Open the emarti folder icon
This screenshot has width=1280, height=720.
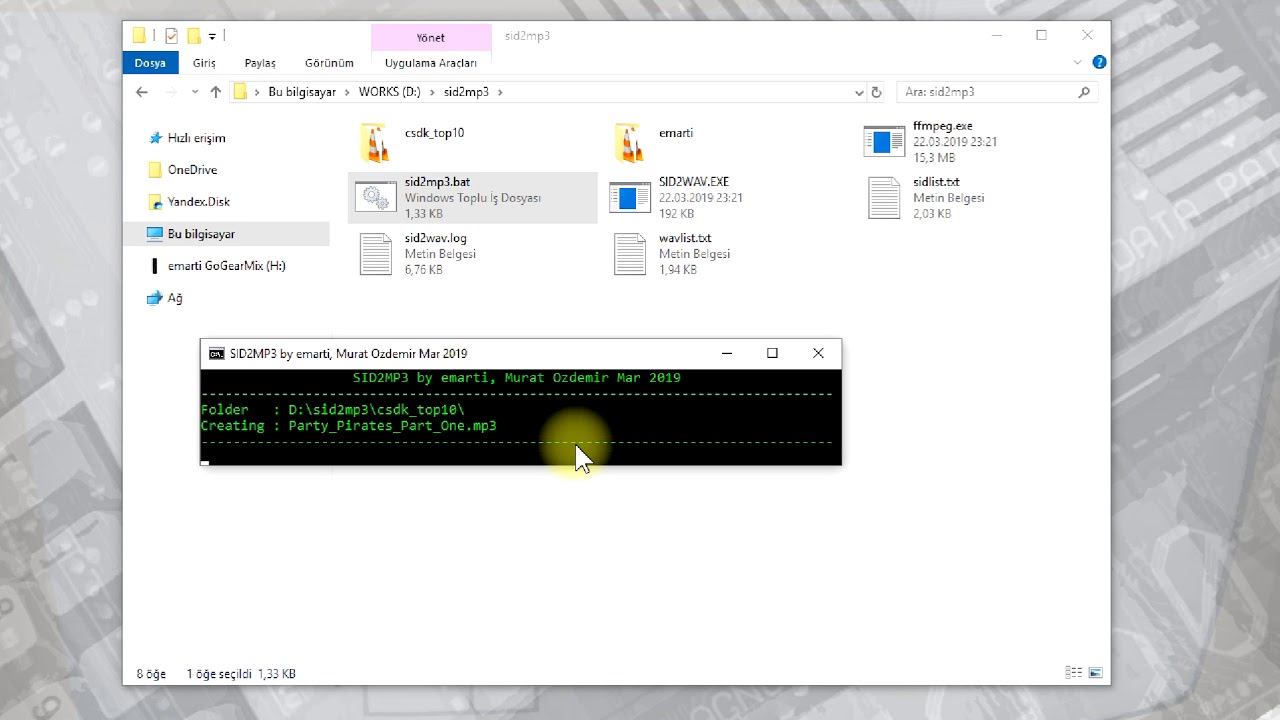pos(629,142)
